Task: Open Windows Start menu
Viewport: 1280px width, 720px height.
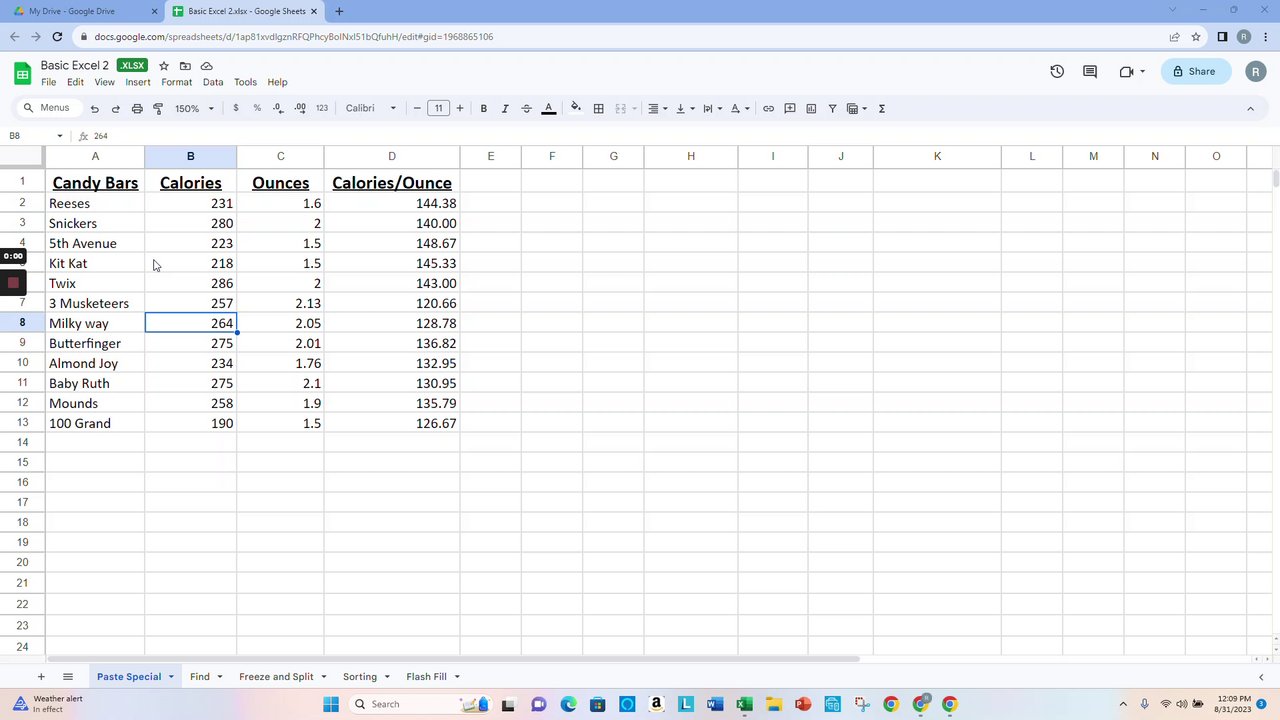Action: (x=331, y=704)
